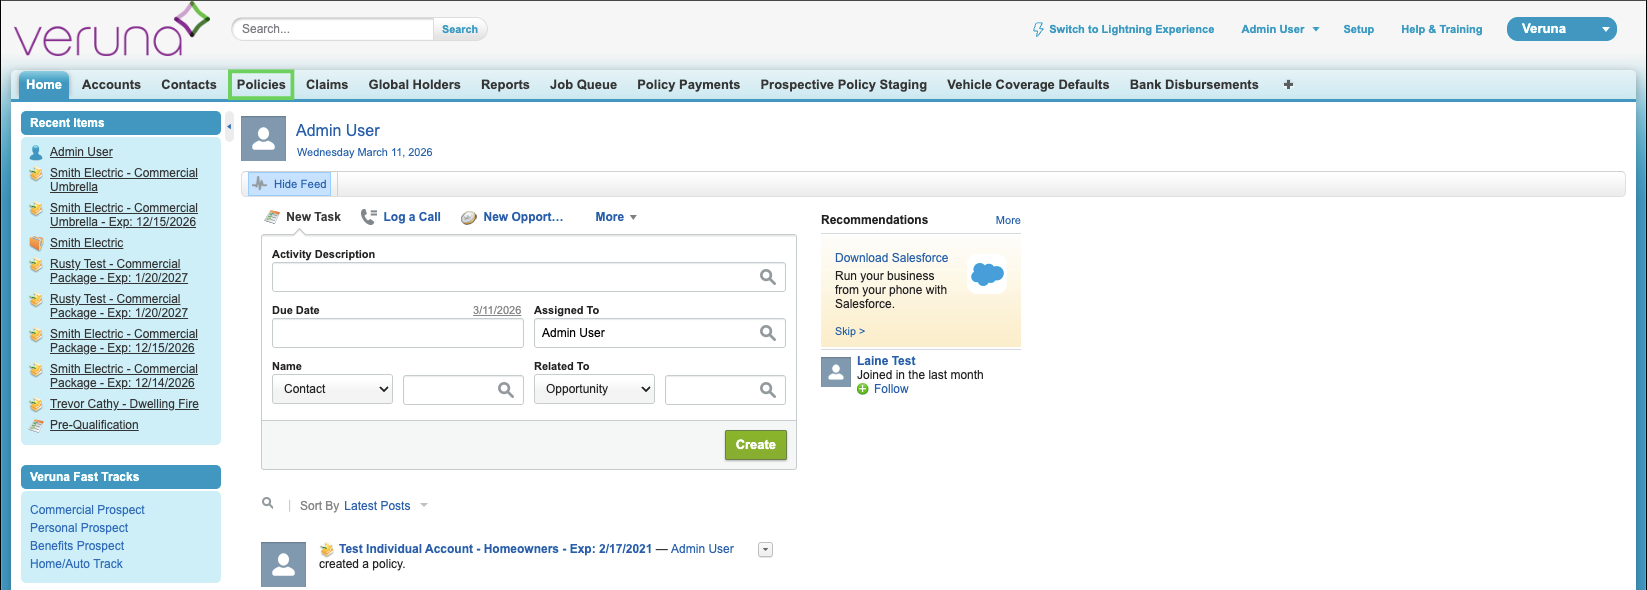Open Home/Auto Track link

(x=76, y=564)
